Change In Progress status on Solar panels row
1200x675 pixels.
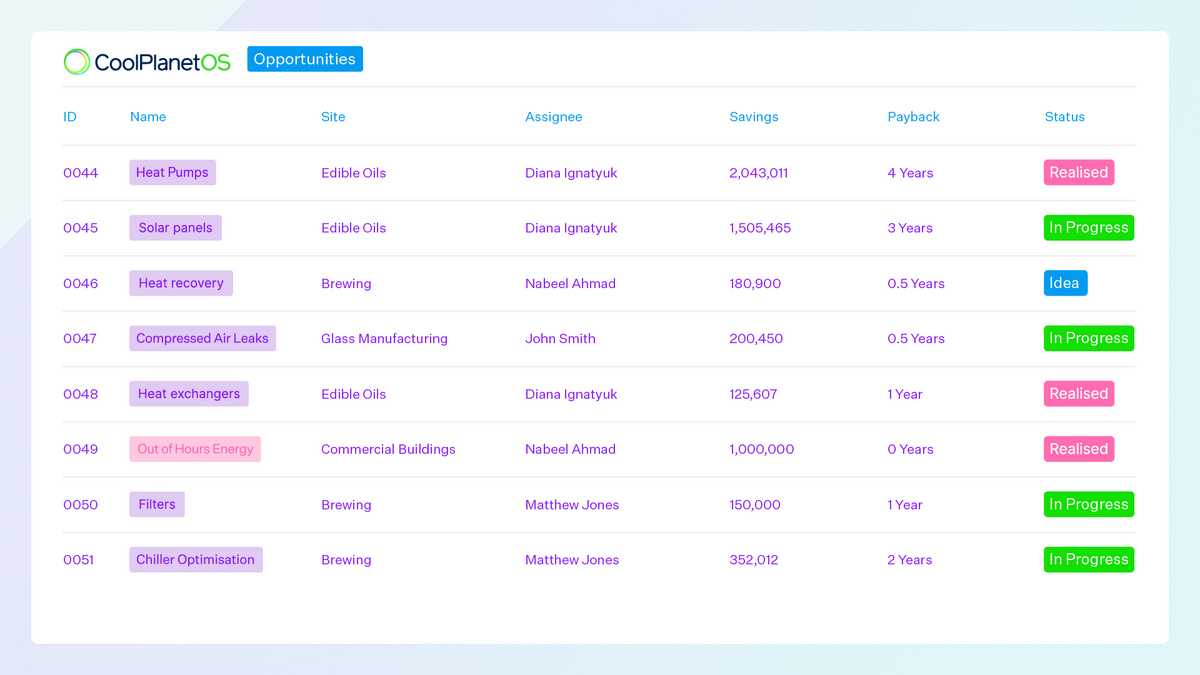[1088, 228]
